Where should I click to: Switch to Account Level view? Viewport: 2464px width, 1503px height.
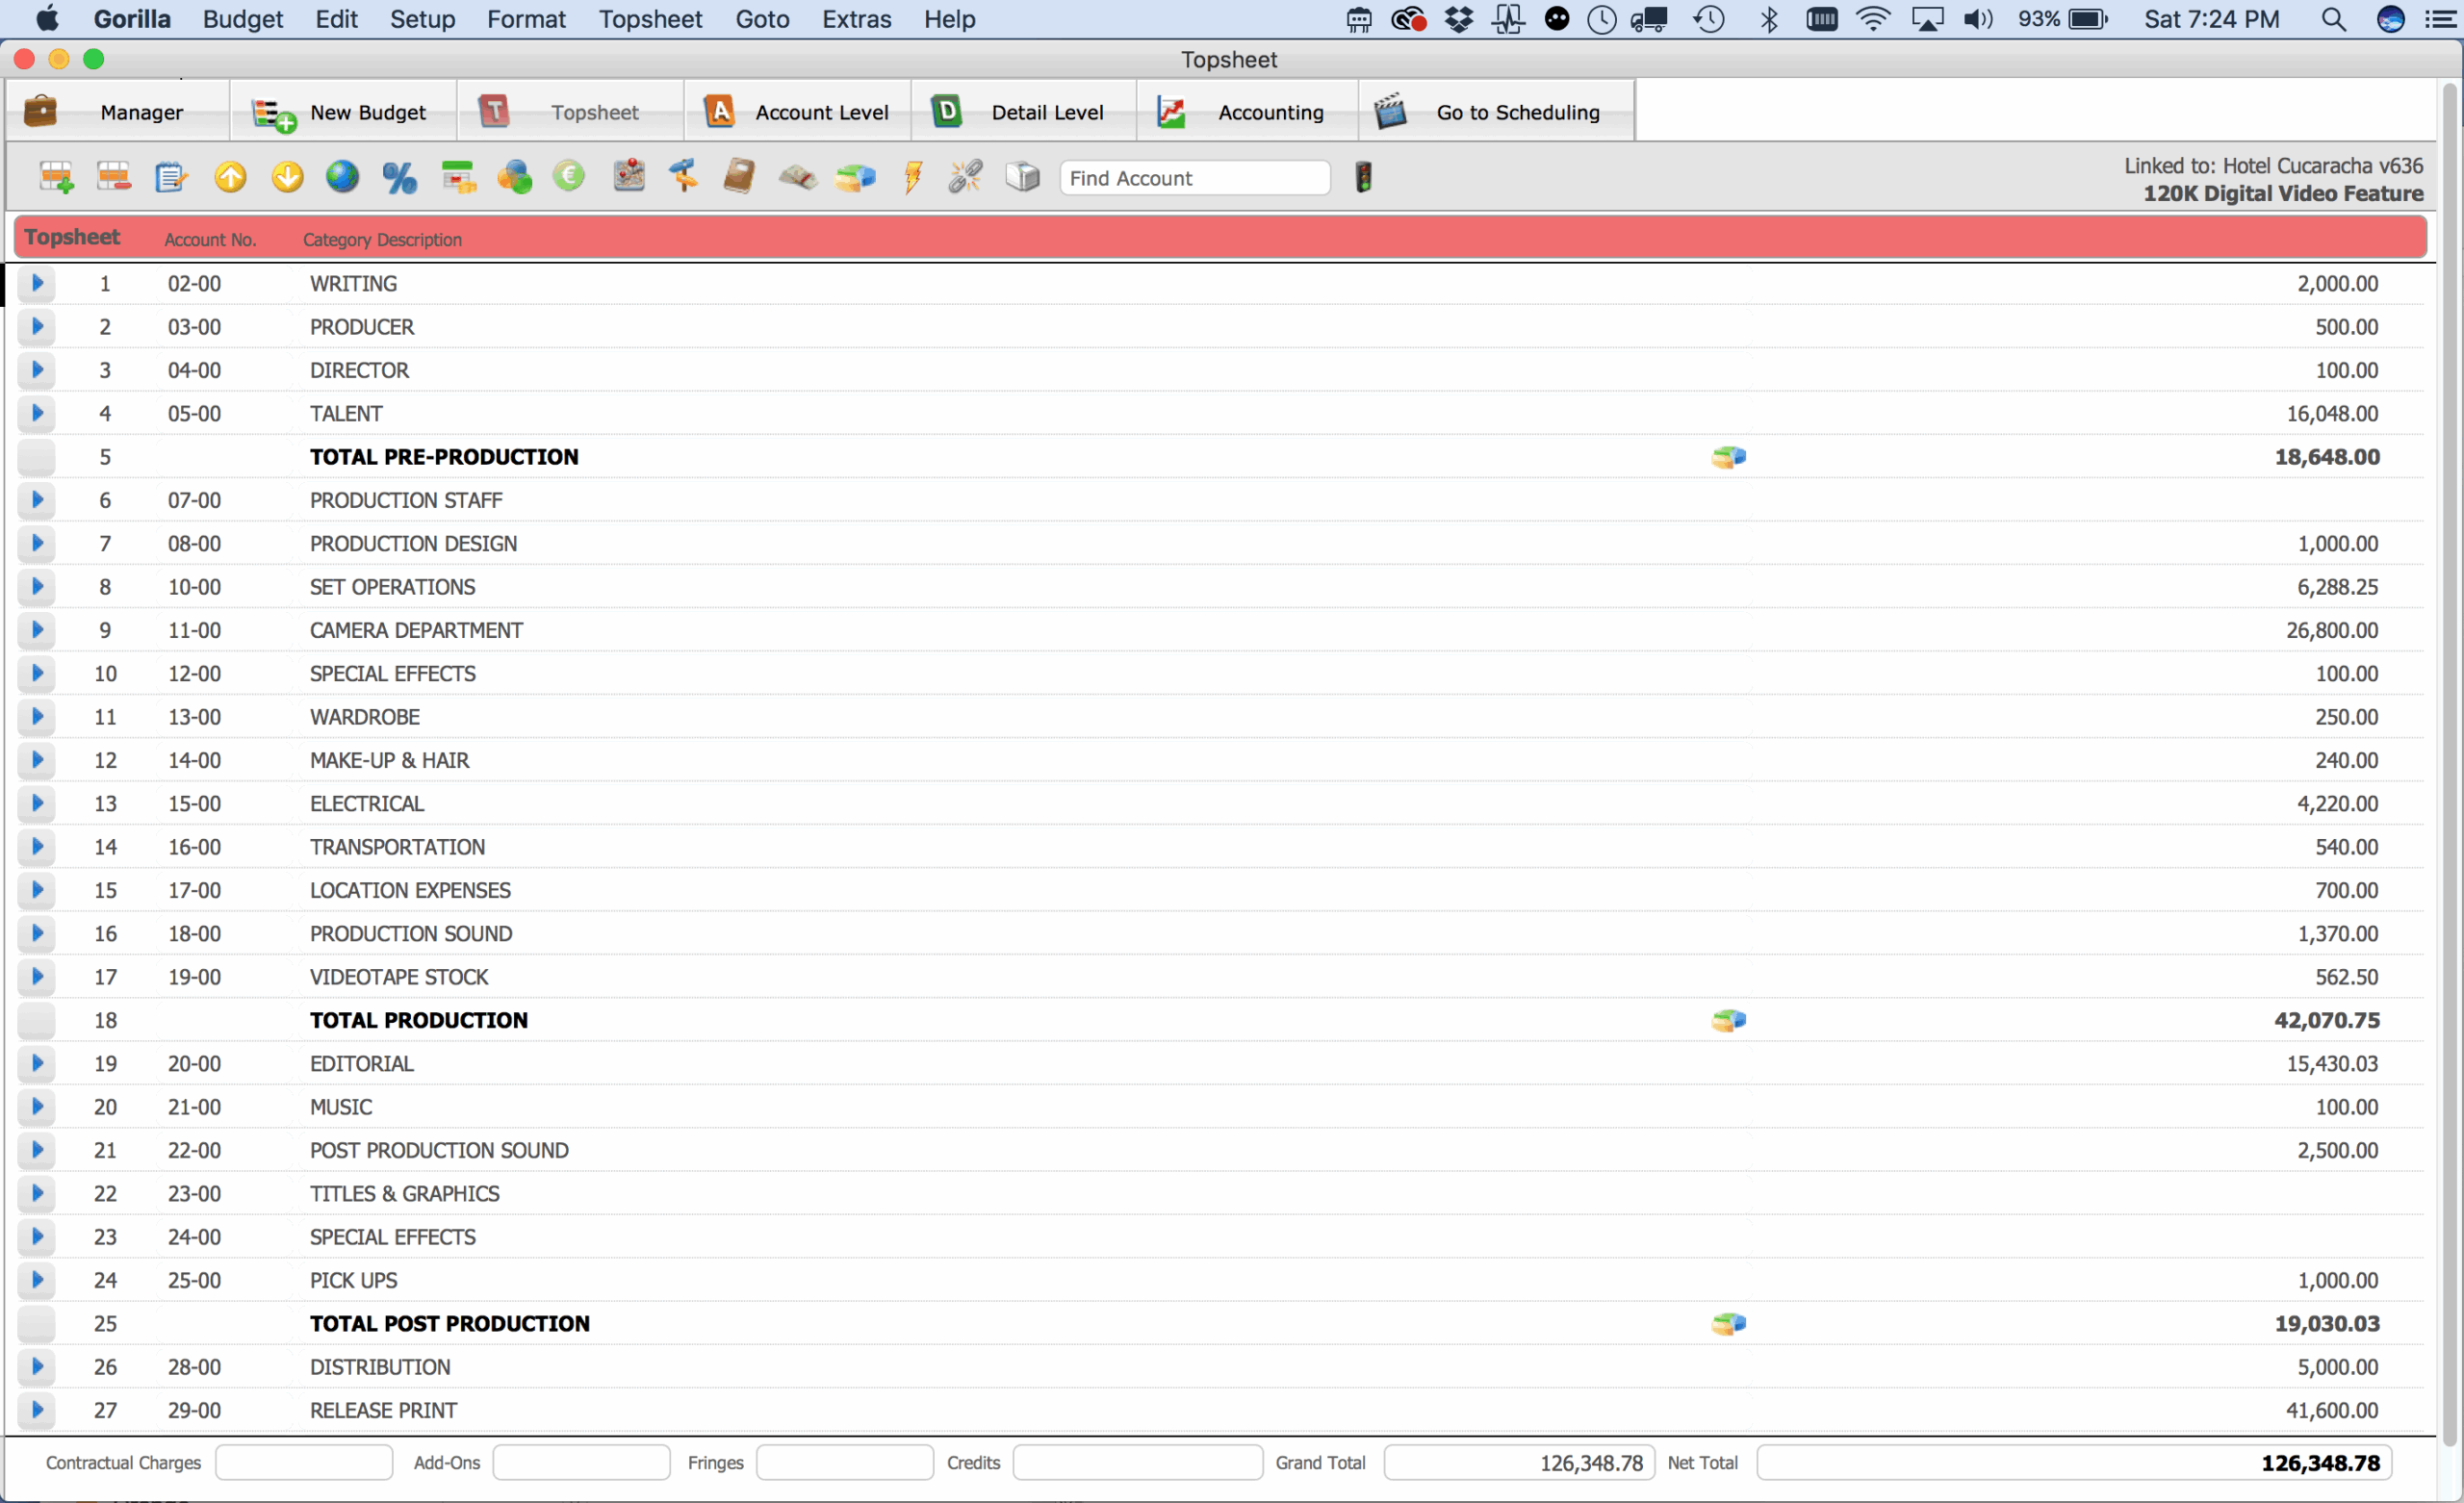tap(797, 111)
